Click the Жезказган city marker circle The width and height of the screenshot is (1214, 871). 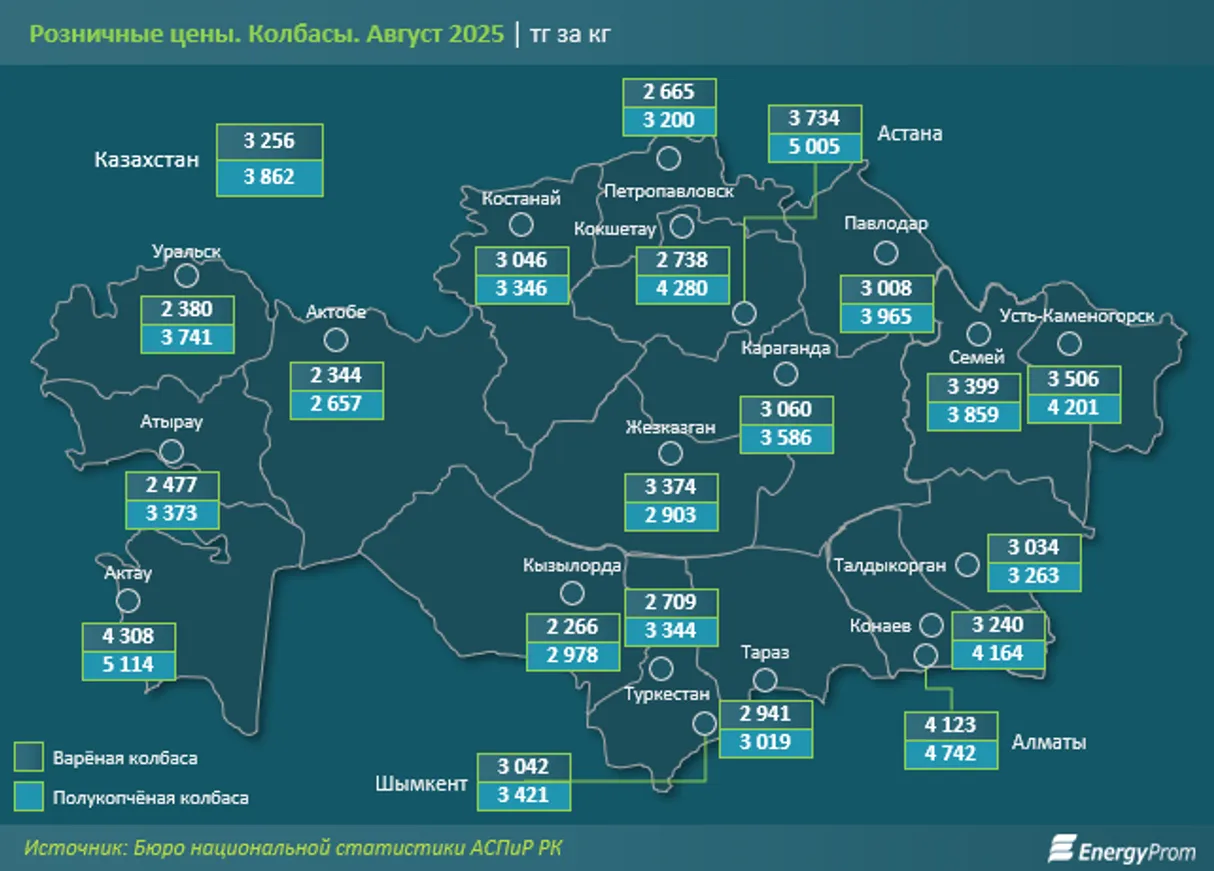click(670, 454)
